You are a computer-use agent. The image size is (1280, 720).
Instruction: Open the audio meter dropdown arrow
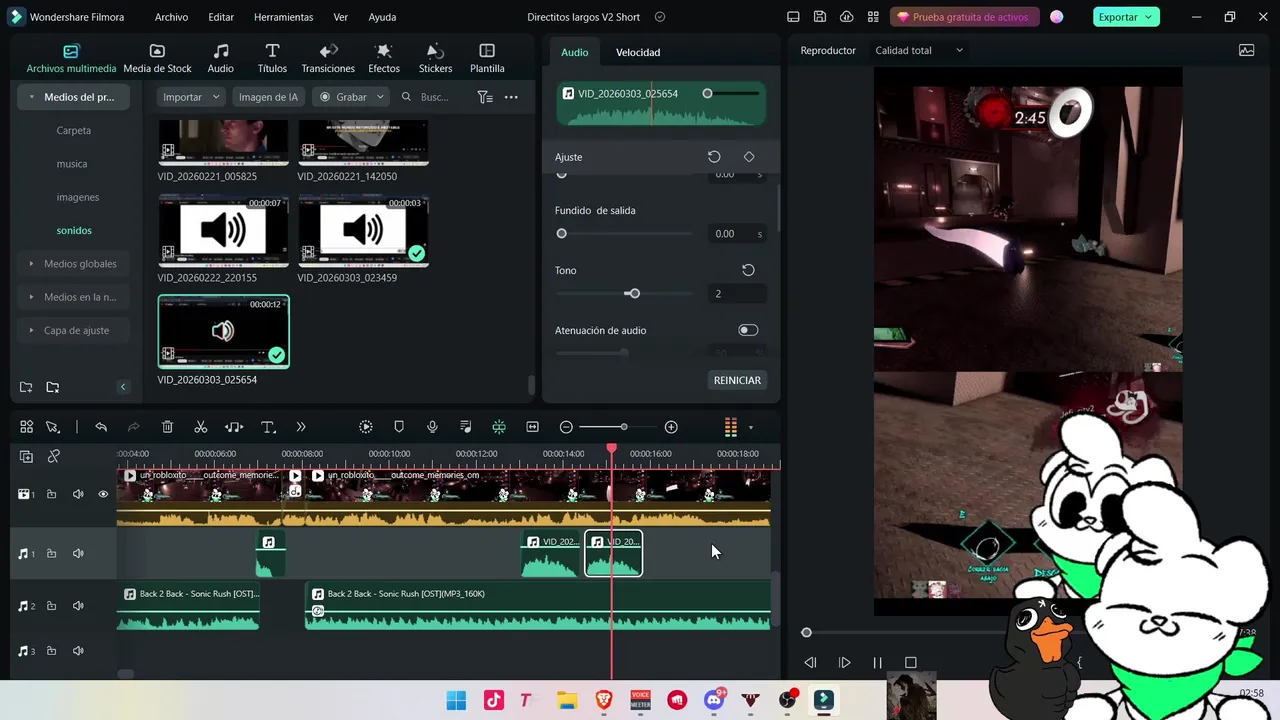point(751,428)
